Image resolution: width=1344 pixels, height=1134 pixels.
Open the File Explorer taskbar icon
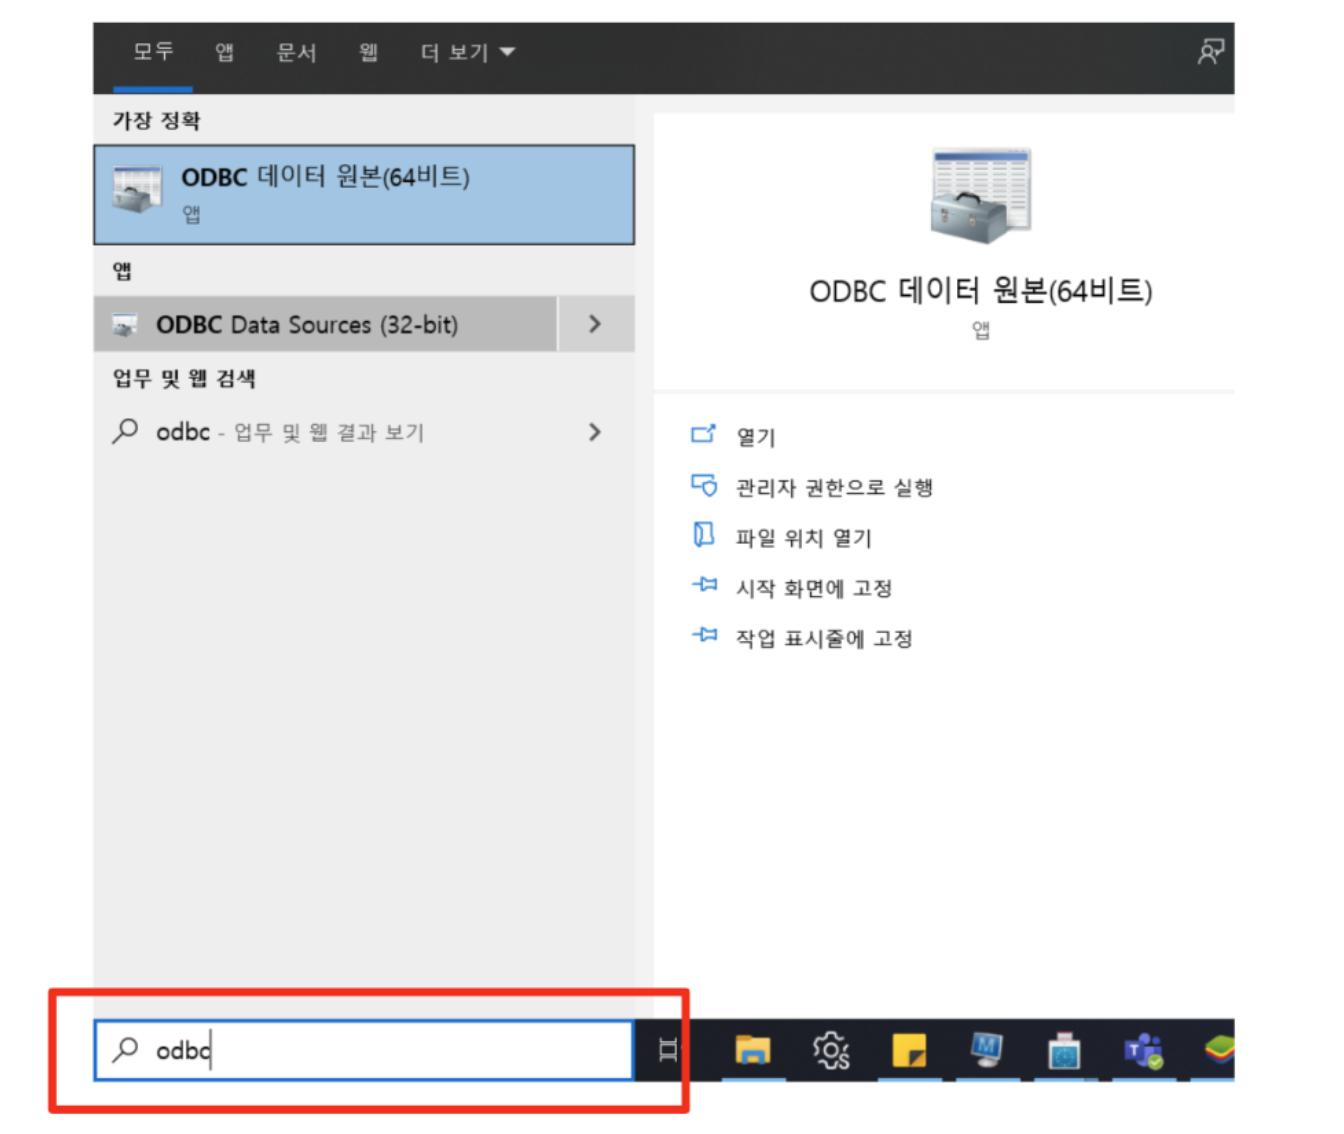pyautogui.click(x=752, y=1051)
